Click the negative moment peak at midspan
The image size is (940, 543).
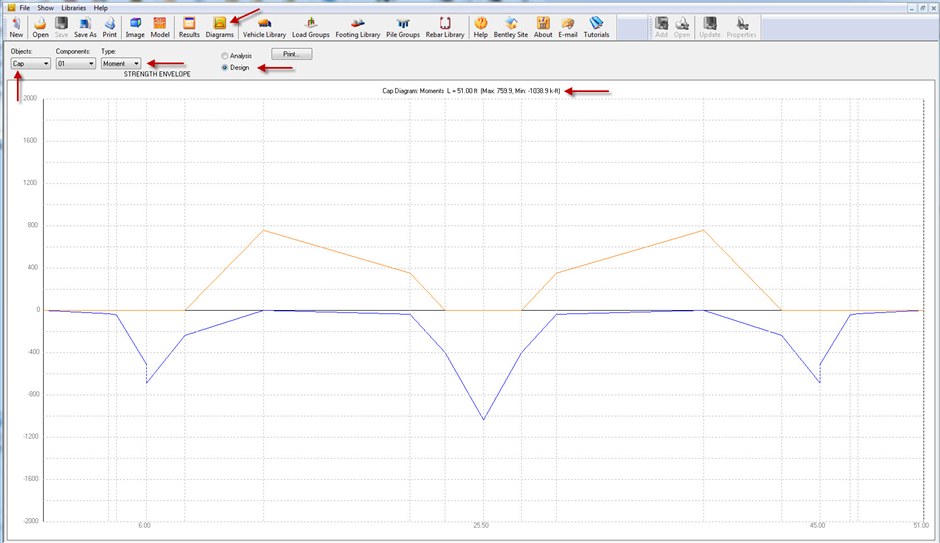tap(483, 419)
